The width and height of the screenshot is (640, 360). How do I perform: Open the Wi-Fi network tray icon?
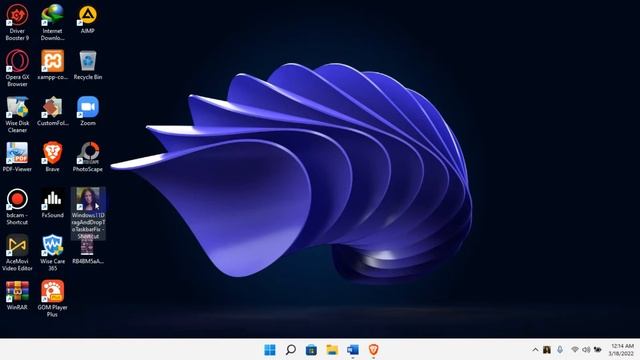coord(575,350)
